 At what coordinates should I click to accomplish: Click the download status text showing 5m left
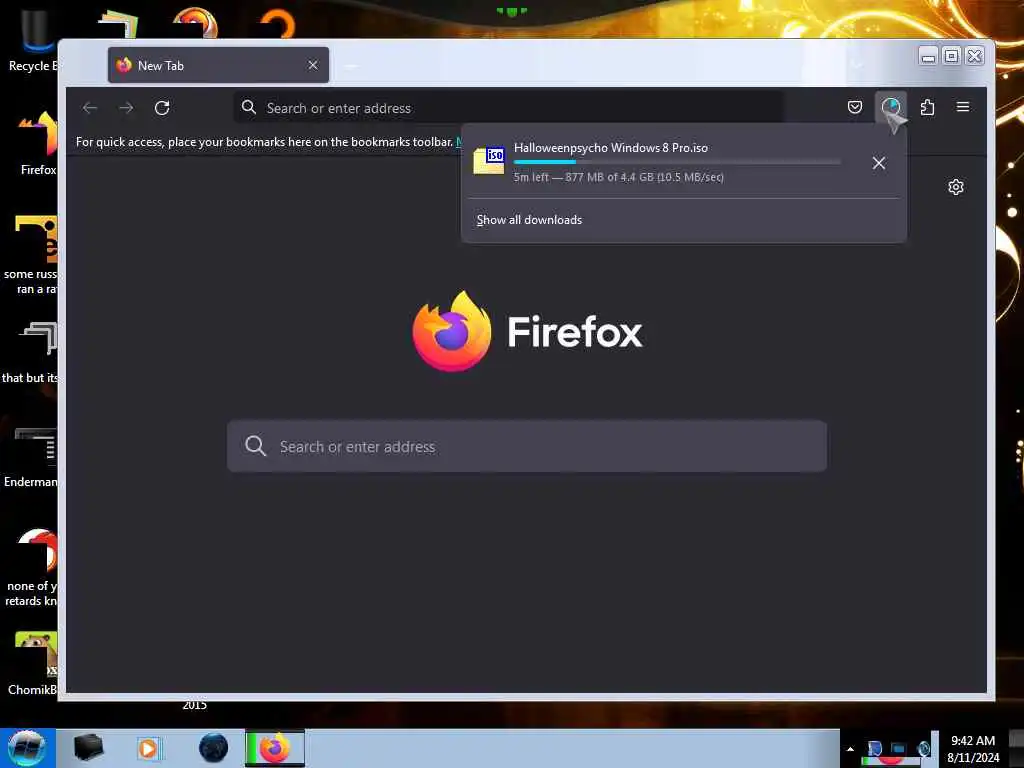point(618,177)
